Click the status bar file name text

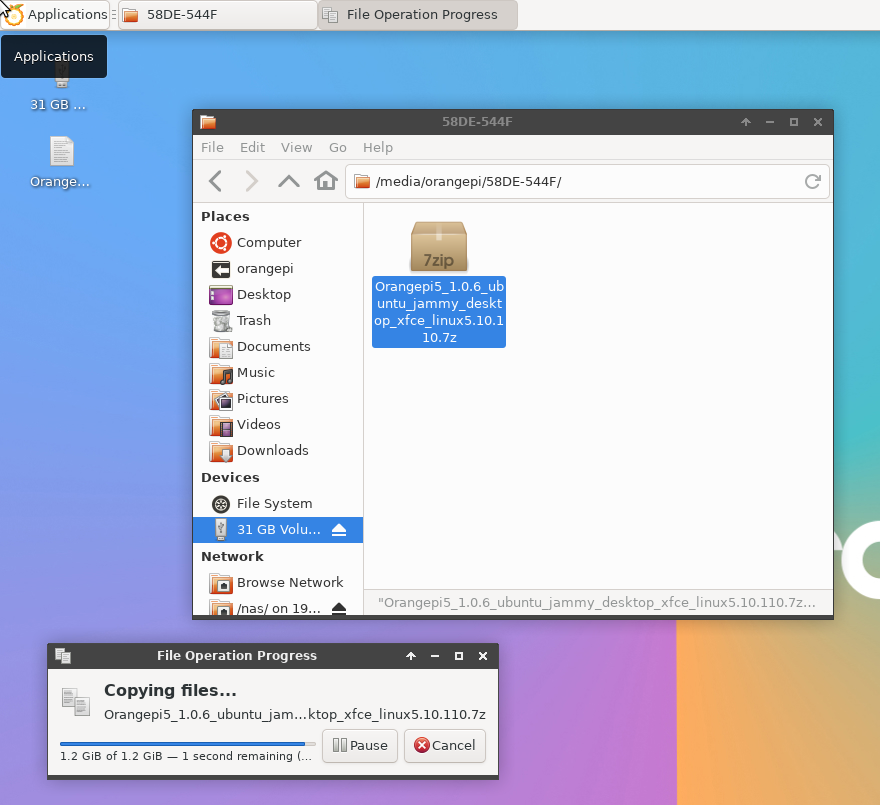tap(596, 602)
